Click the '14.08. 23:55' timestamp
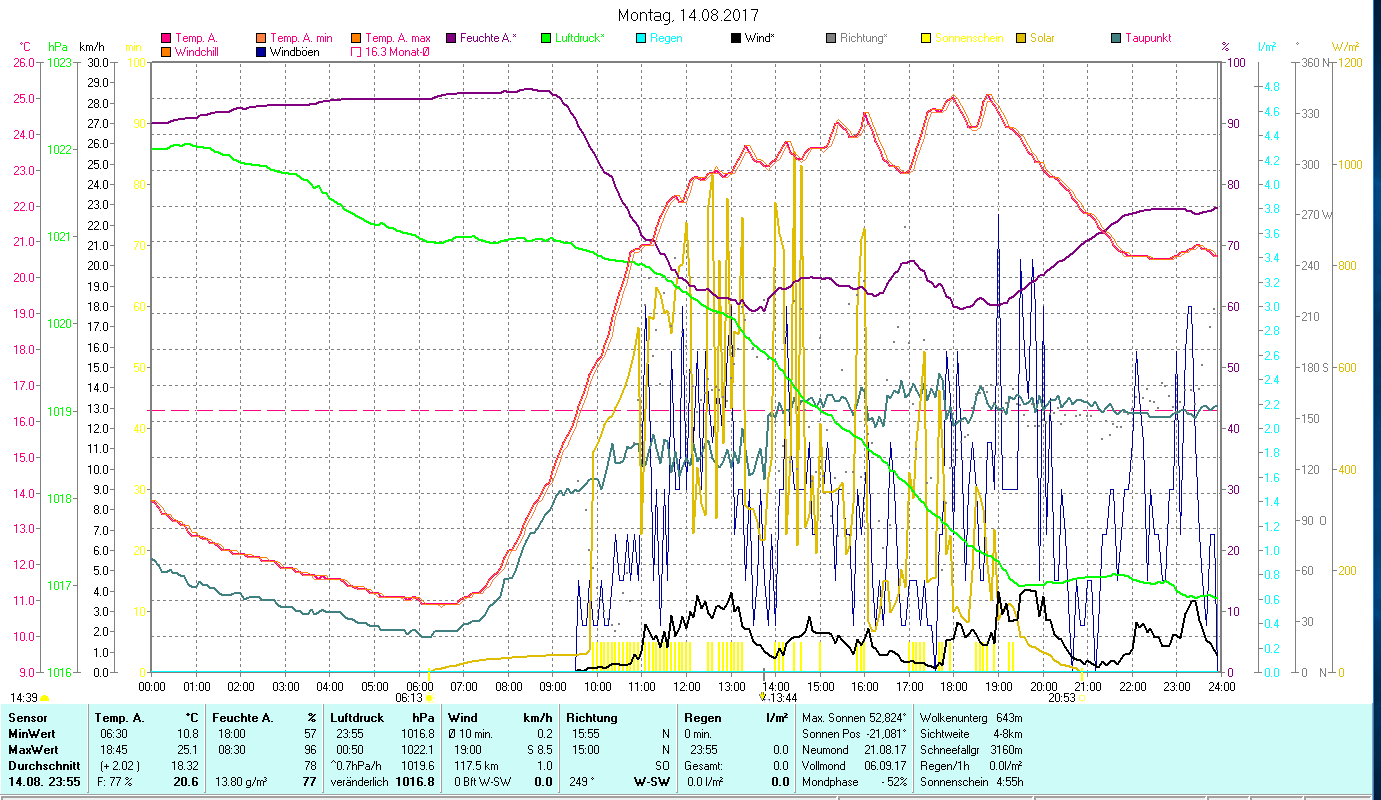Image resolution: width=1381 pixels, height=800 pixels. click(43, 782)
